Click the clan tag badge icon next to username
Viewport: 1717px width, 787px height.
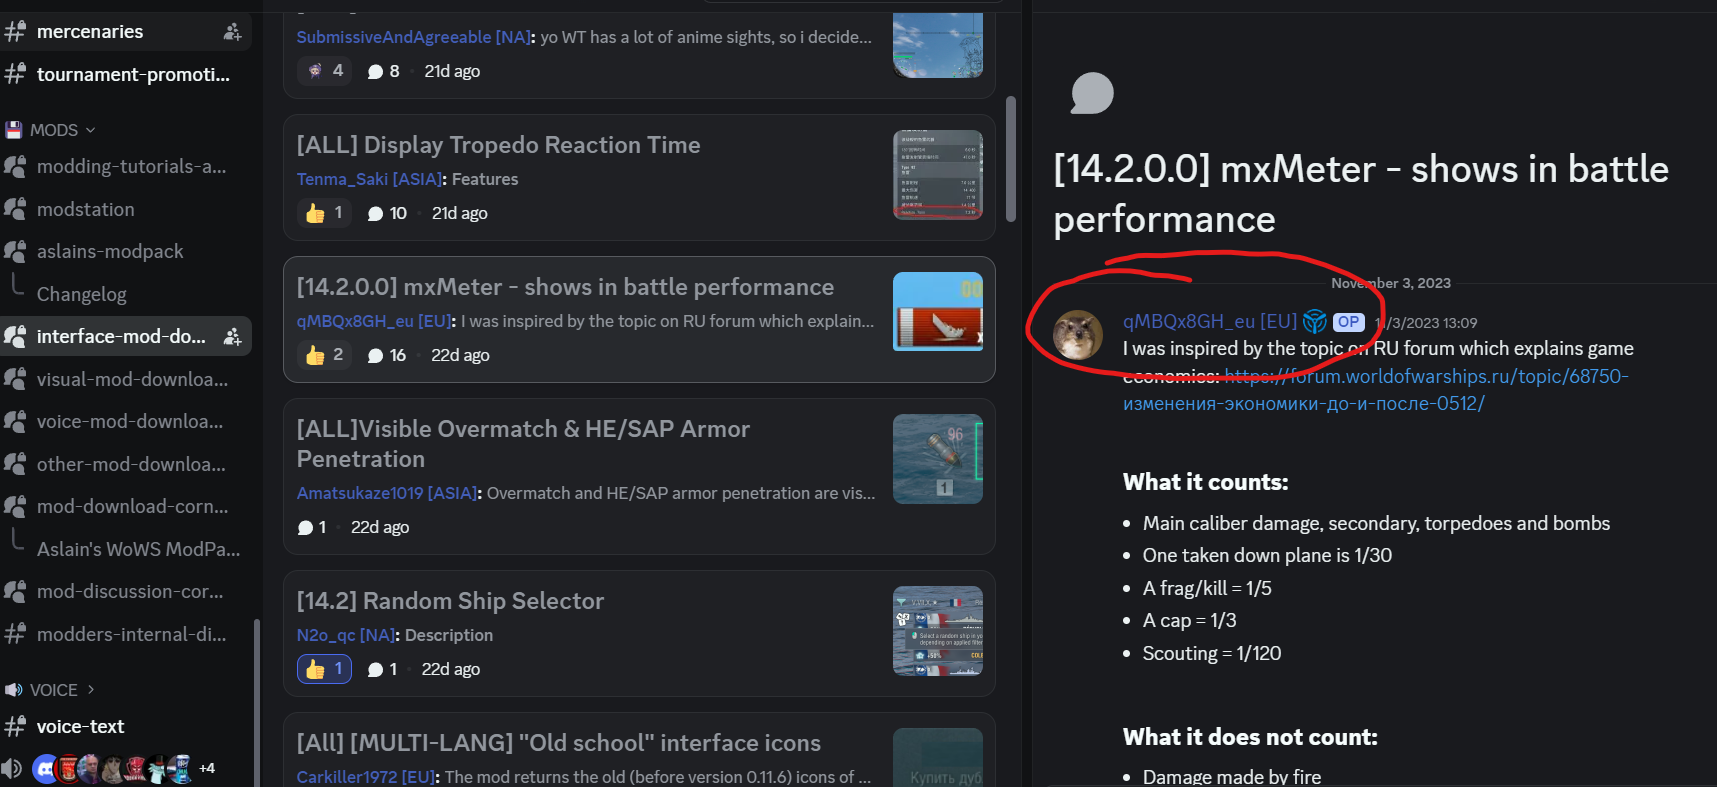(x=1315, y=321)
